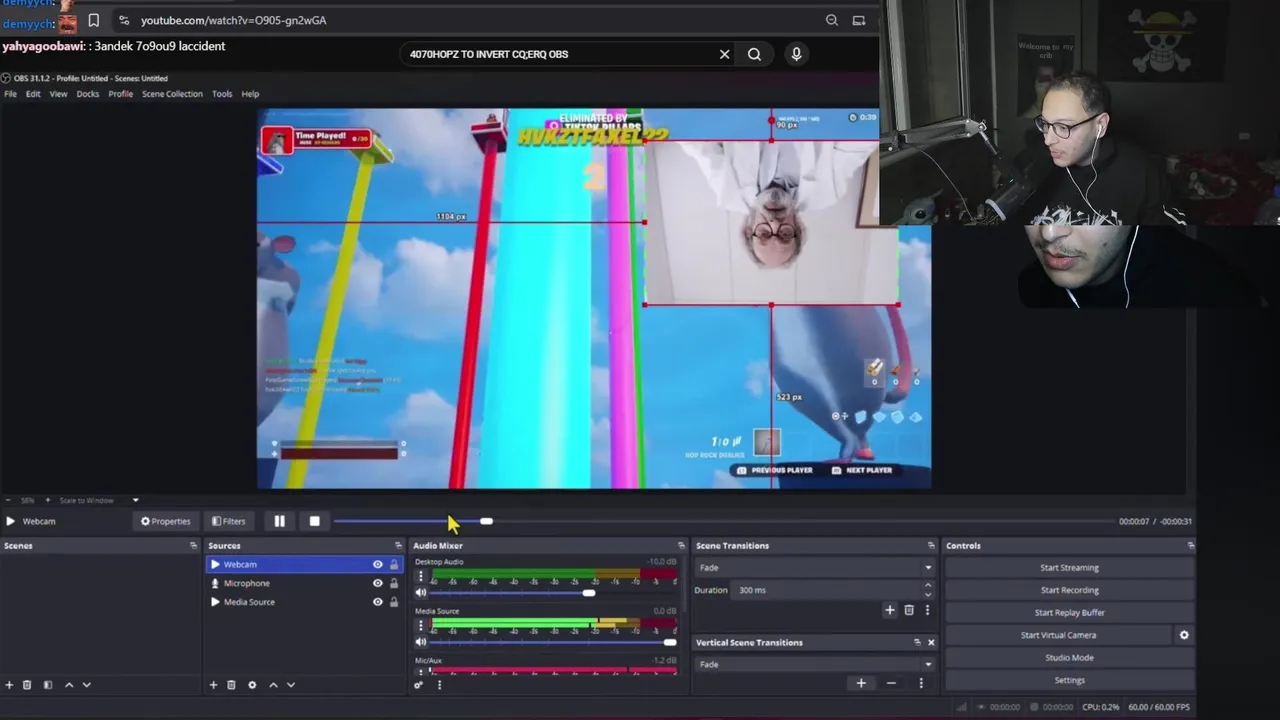Open scene transition properties dots
Image resolution: width=1280 pixels, height=720 pixels.
[x=927, y=610]
